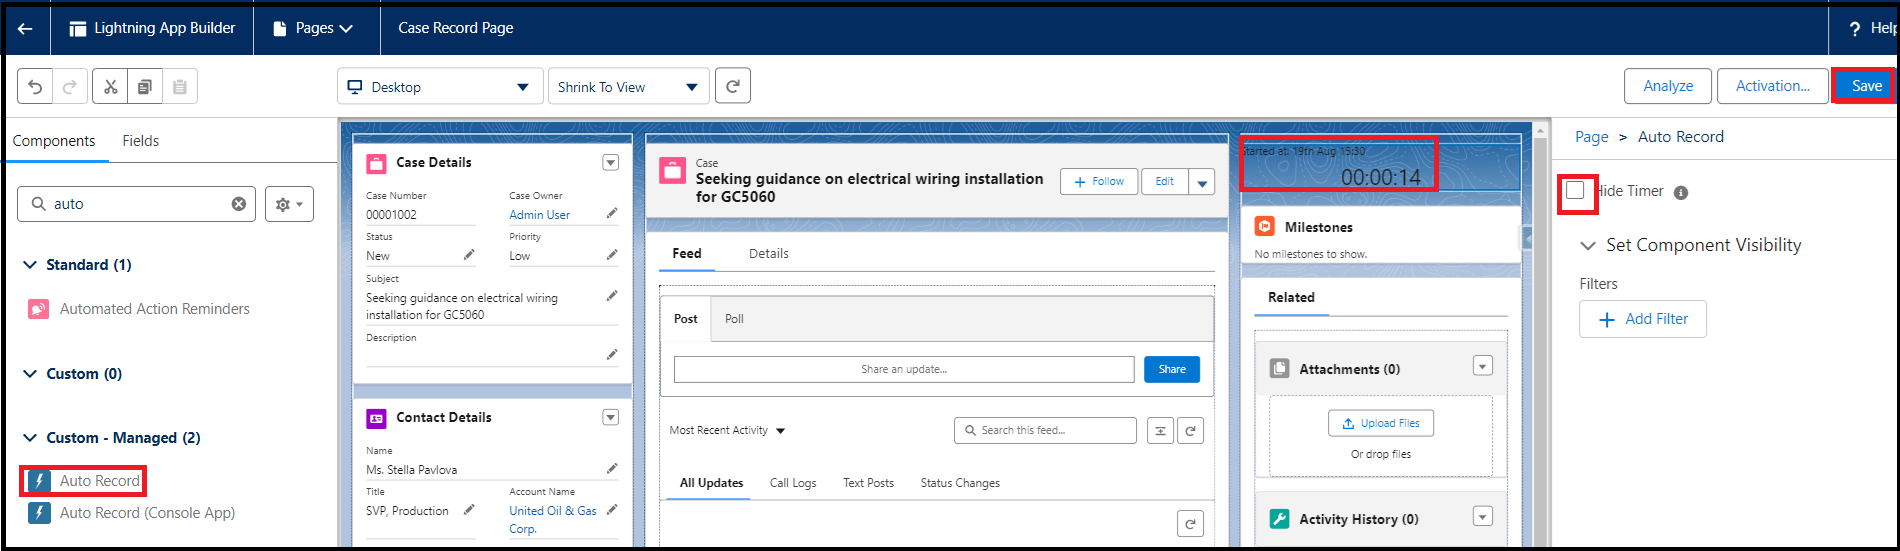Edit the Account Name field pencil
The width and height of the screenshot is (1900, 551).
[x=612, y=510]
